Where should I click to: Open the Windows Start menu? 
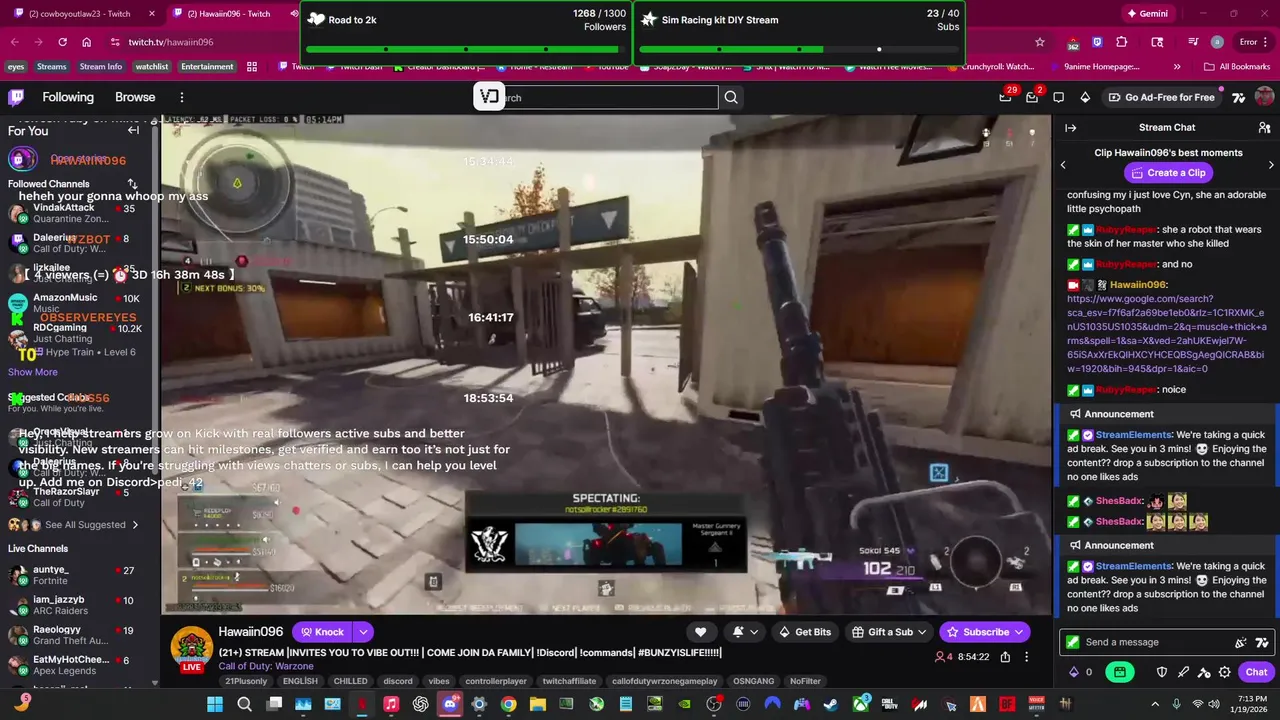[216, 704]
